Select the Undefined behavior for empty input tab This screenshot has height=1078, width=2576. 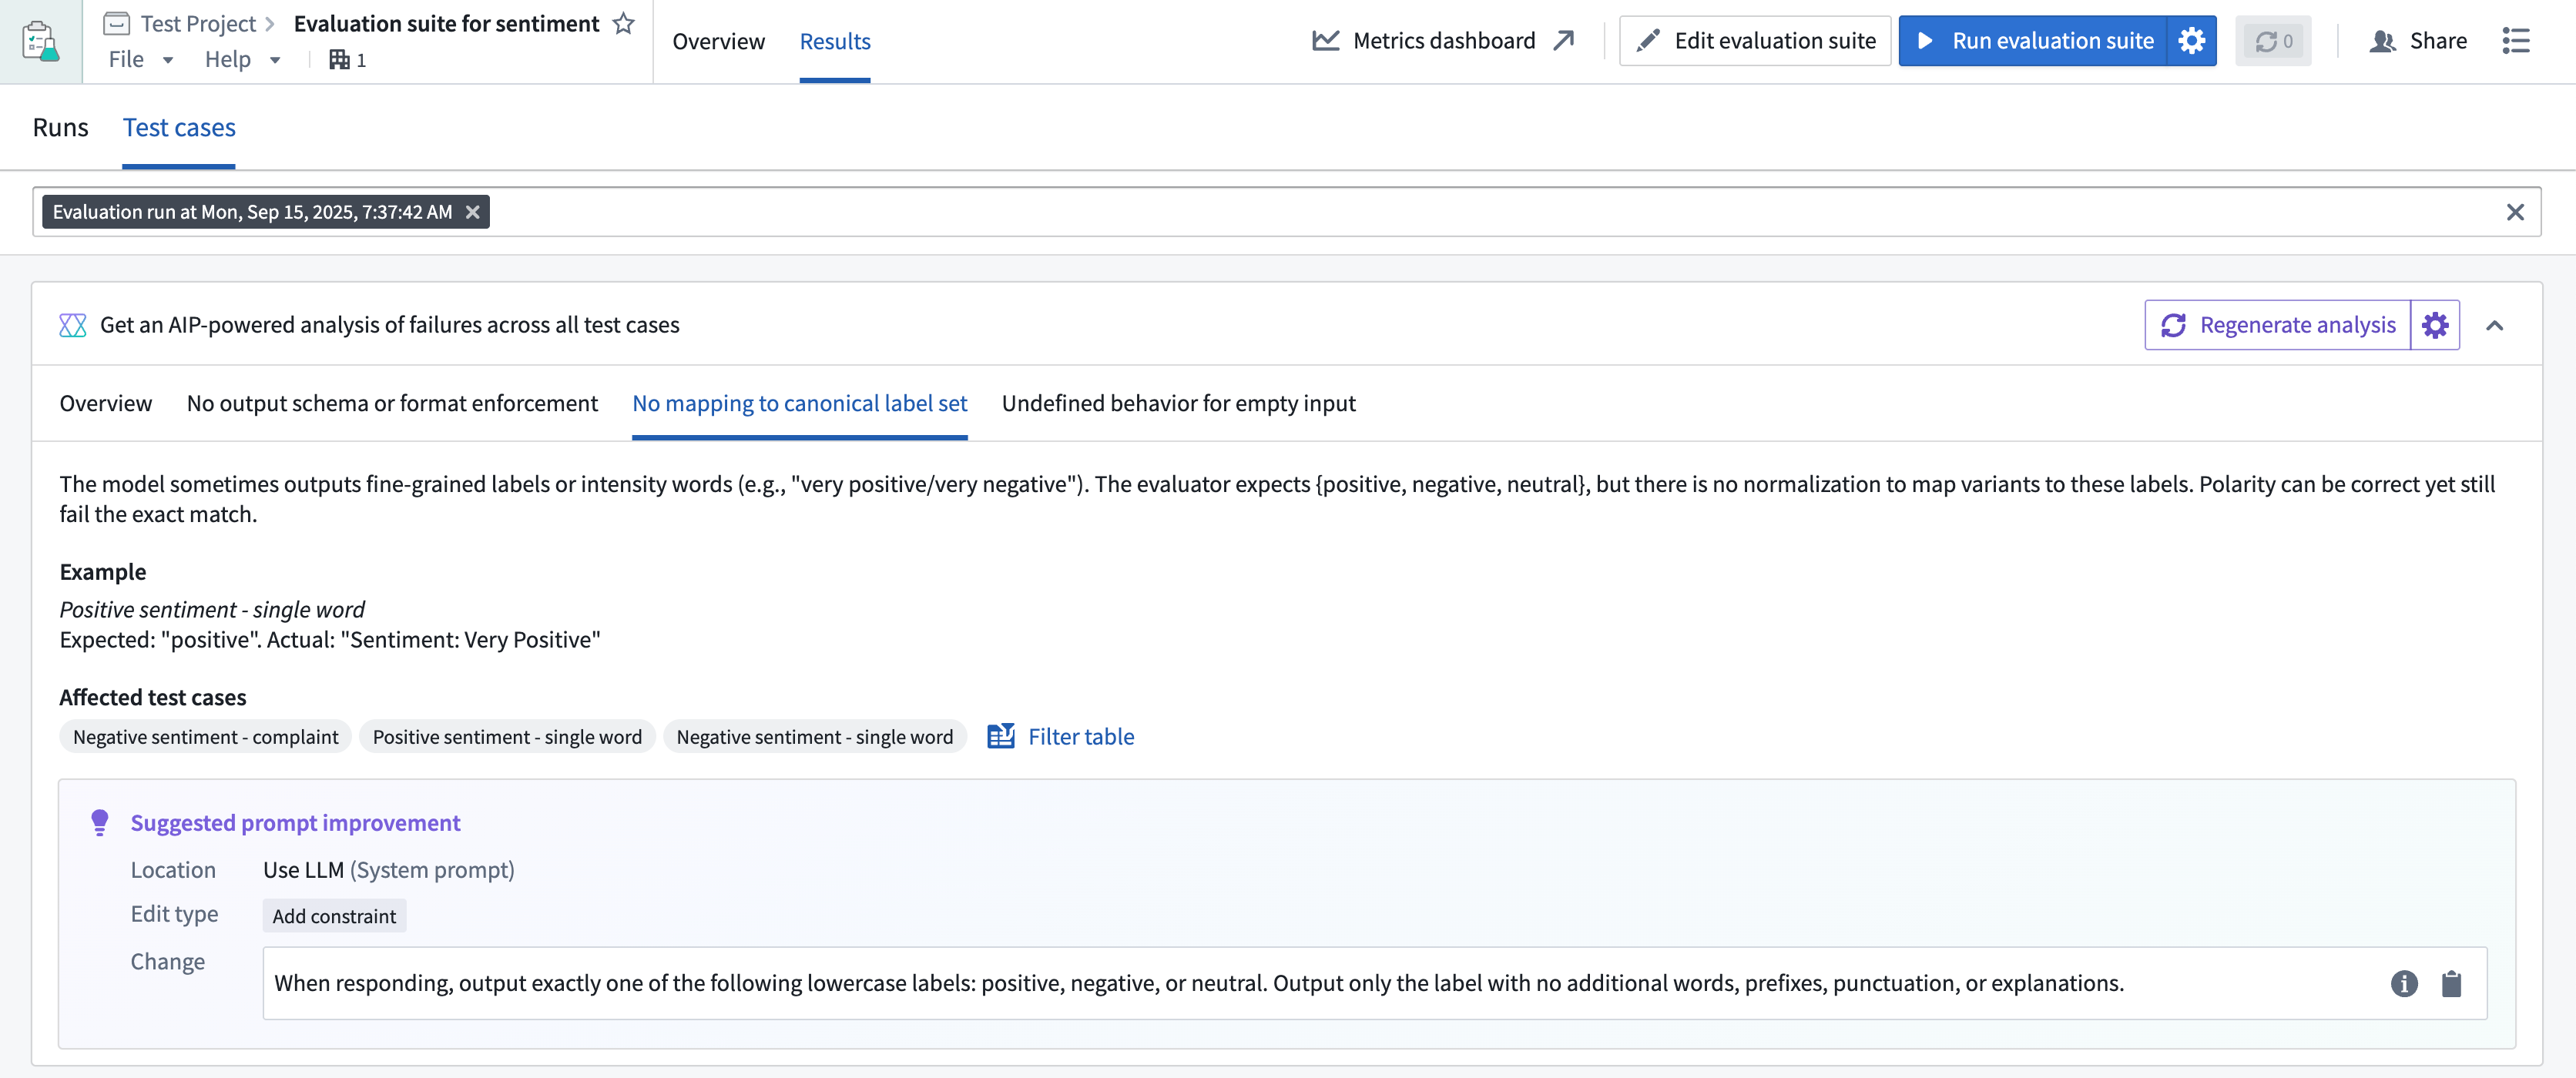click(x=1179, y=403)
